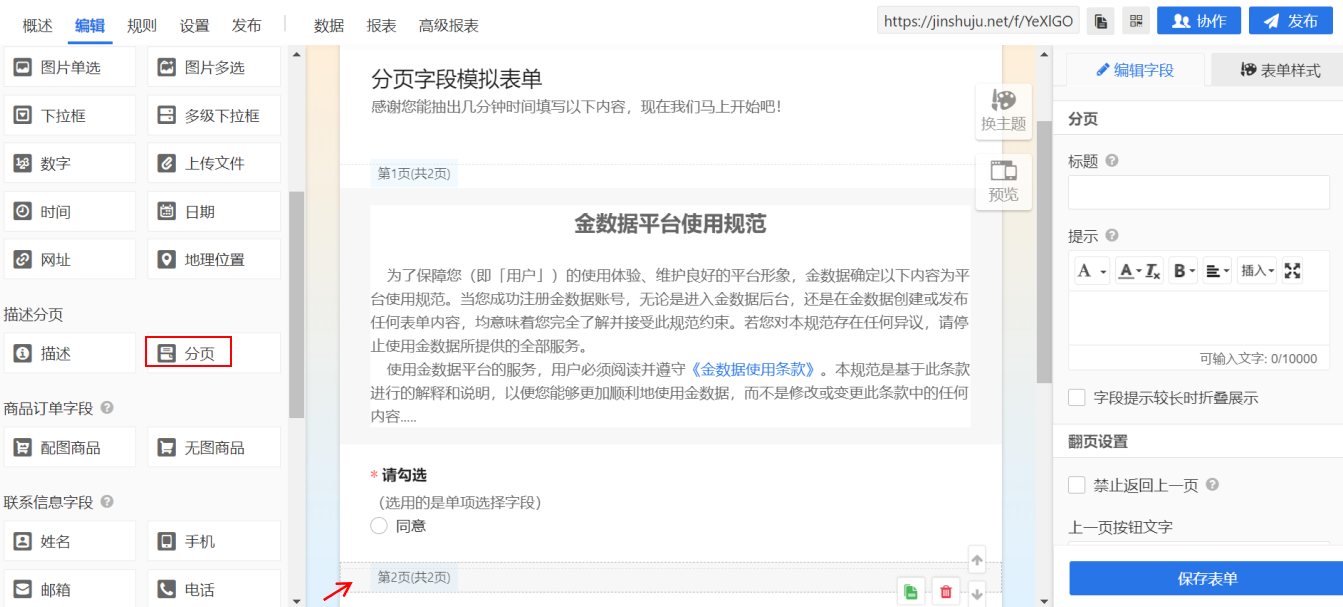Screen dimensions: 1343x607
Task: Click the 标题 title input field
Action: pos(1199,192)
